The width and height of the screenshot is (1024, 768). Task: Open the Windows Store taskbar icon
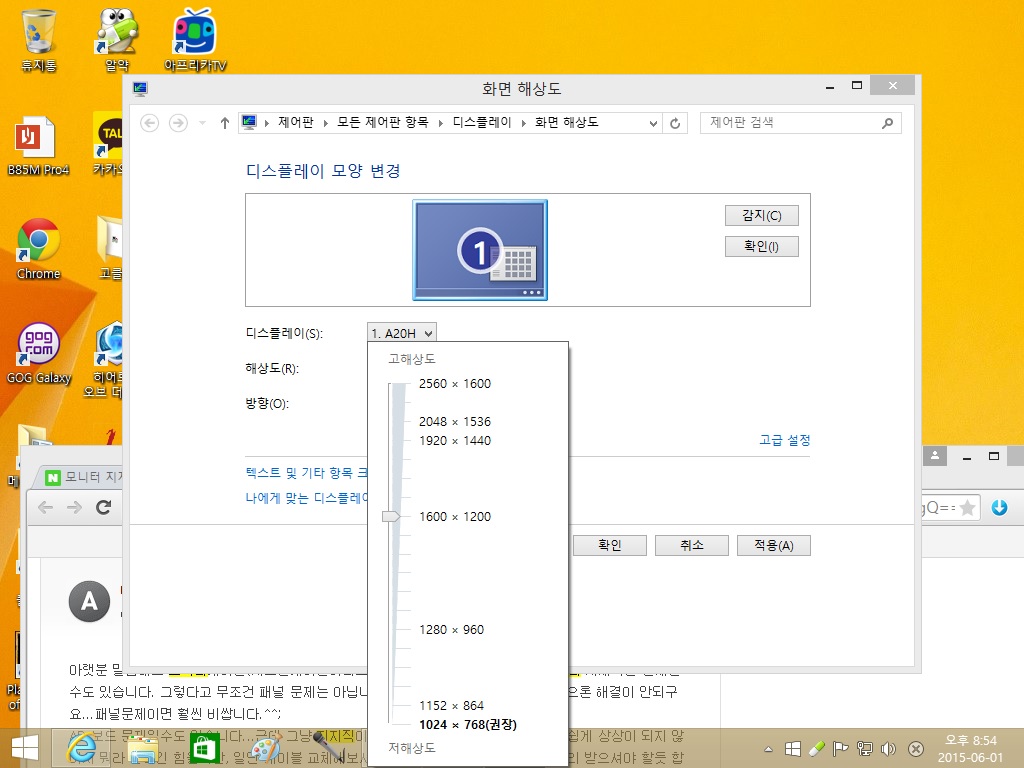(x=204, y=748)
